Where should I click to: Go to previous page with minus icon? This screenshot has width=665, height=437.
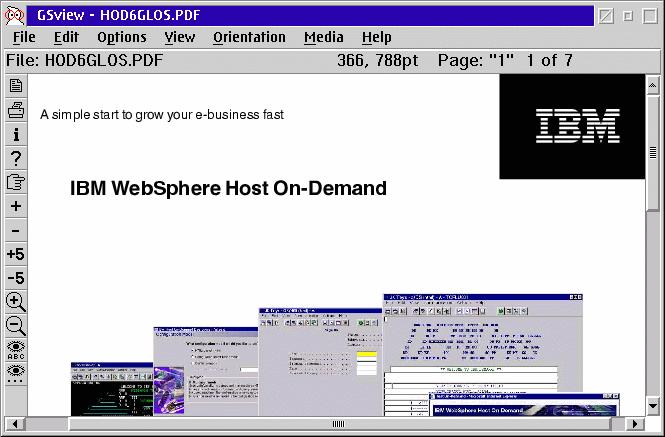[16, 230]
